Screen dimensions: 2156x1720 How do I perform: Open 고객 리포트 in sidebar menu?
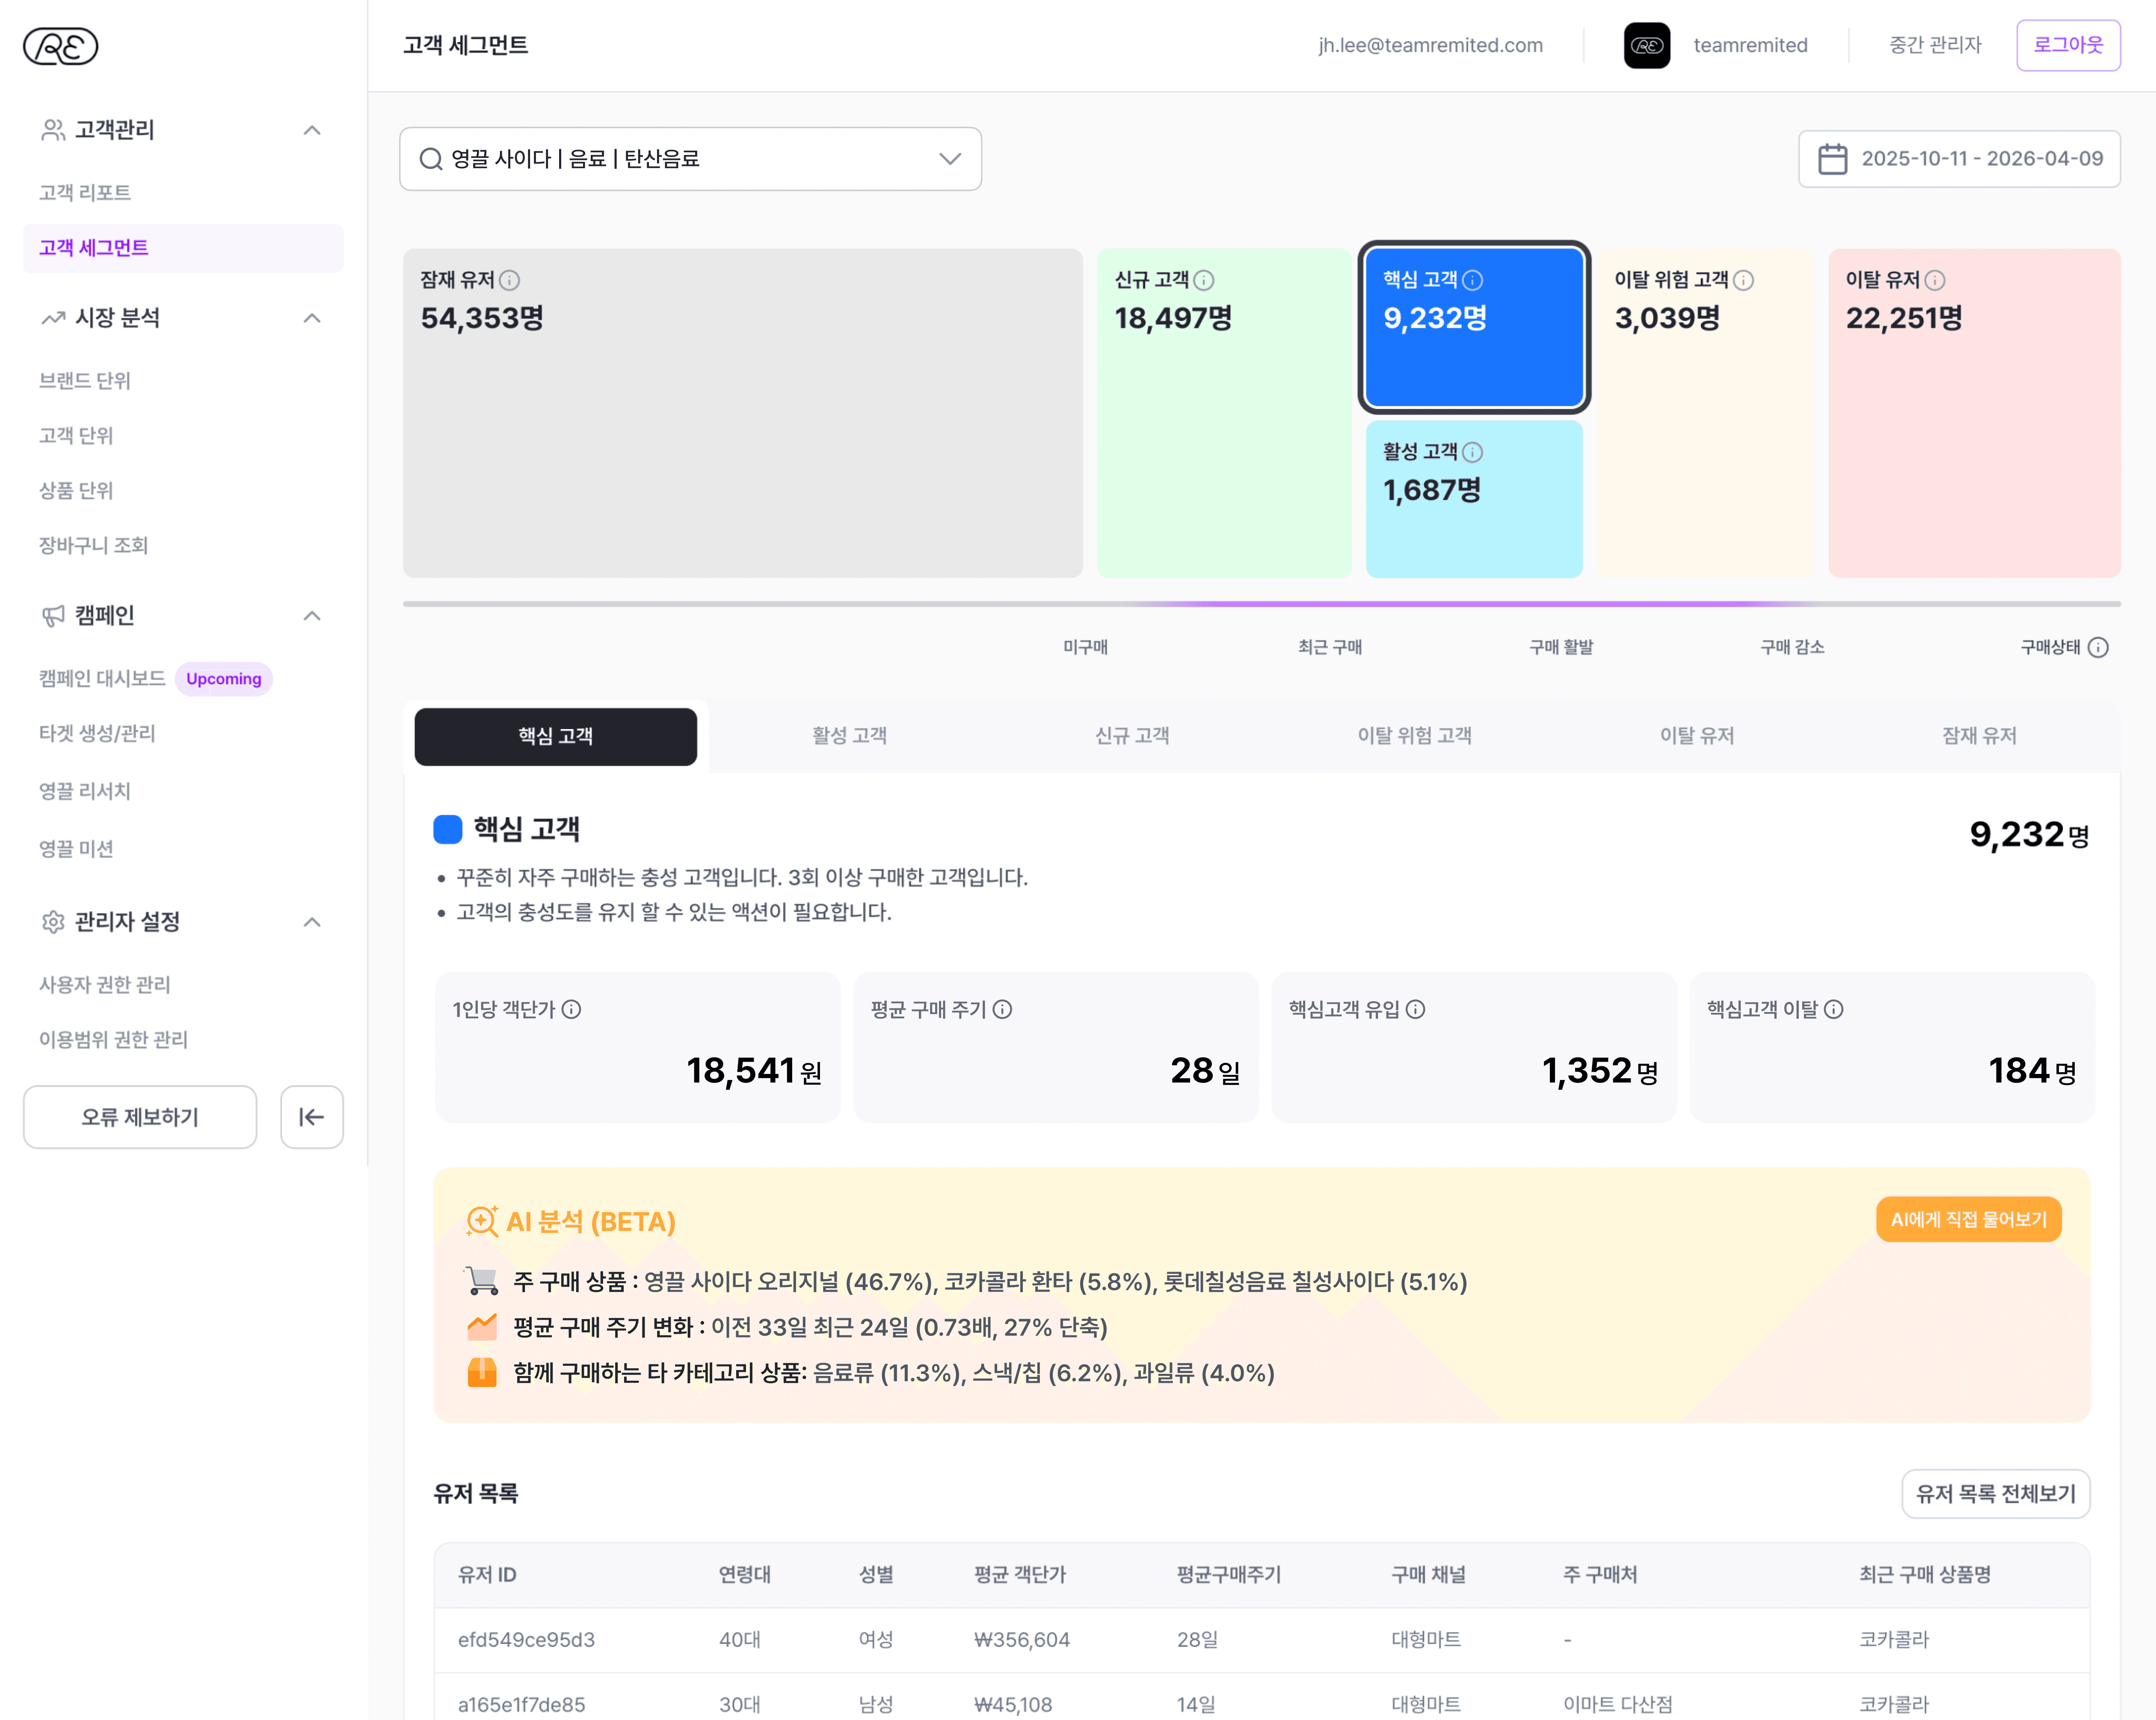point(85,192)
